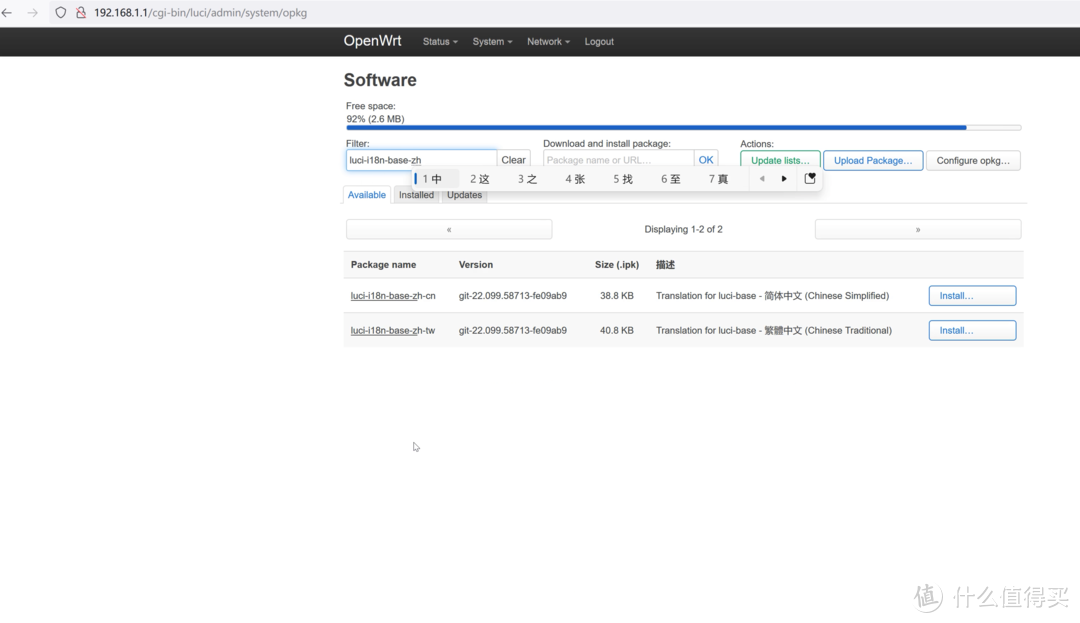Open Configure opkg settings

pyautogui.click(x=972, y=160)
